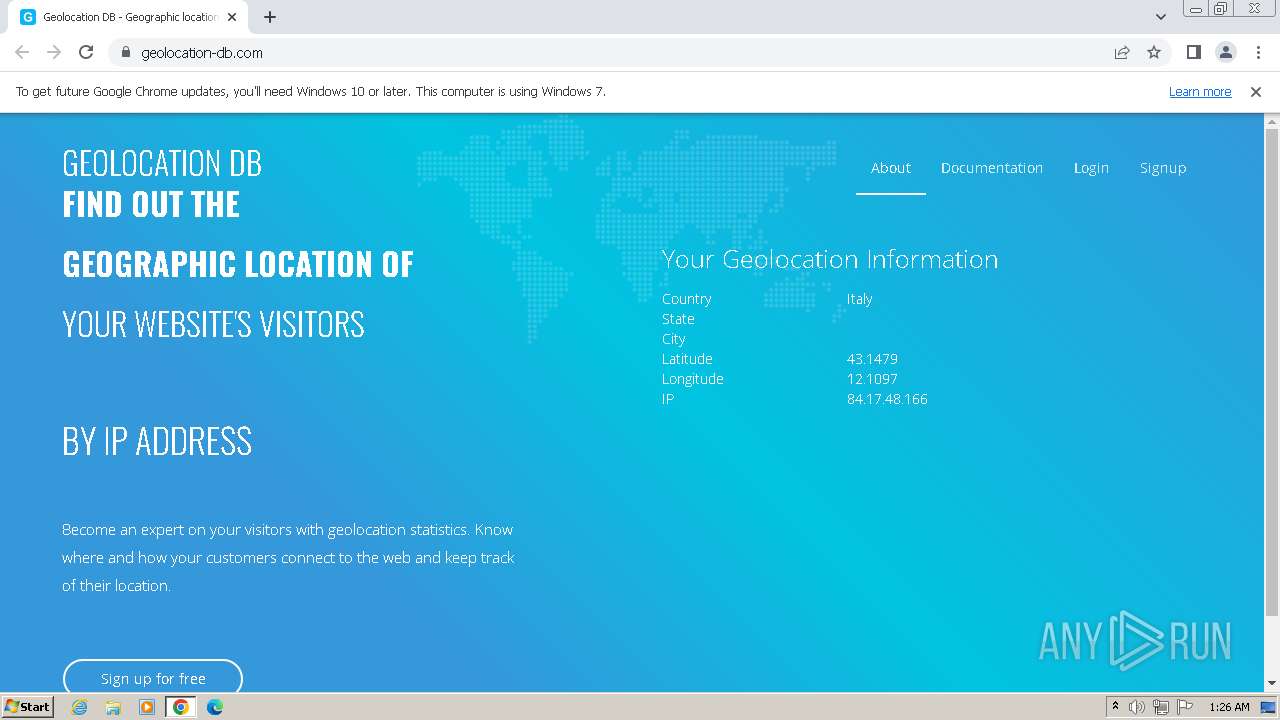Open the network tray icon
Screen dimensions: 1280x720
pos(1161,707)
